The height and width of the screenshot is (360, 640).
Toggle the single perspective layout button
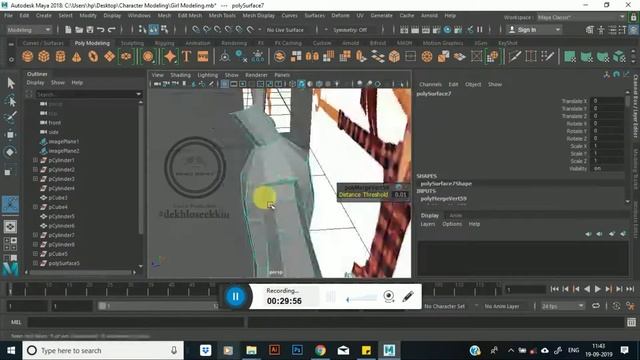tap(10, 227)
